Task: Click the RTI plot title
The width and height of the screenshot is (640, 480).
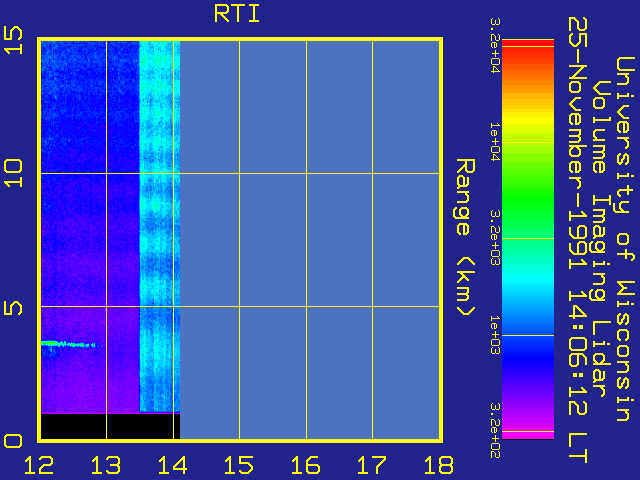Action: [x=237, y=14]
